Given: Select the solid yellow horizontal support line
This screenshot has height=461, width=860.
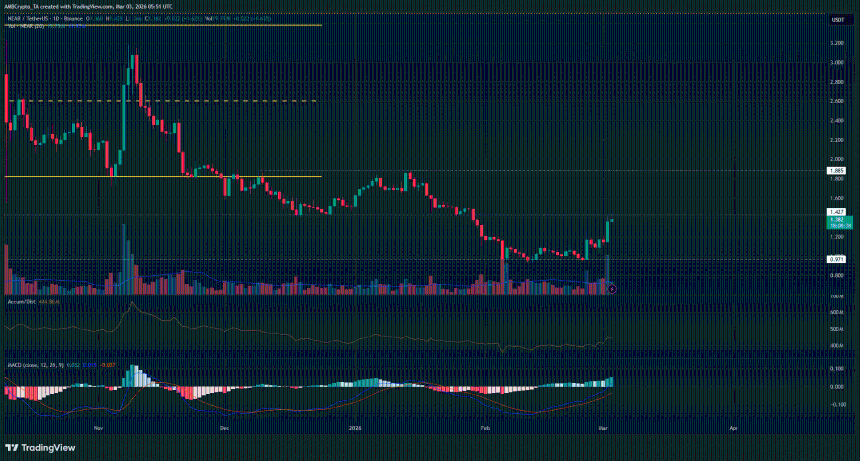Looking at the screenshot, I should 160,176.
